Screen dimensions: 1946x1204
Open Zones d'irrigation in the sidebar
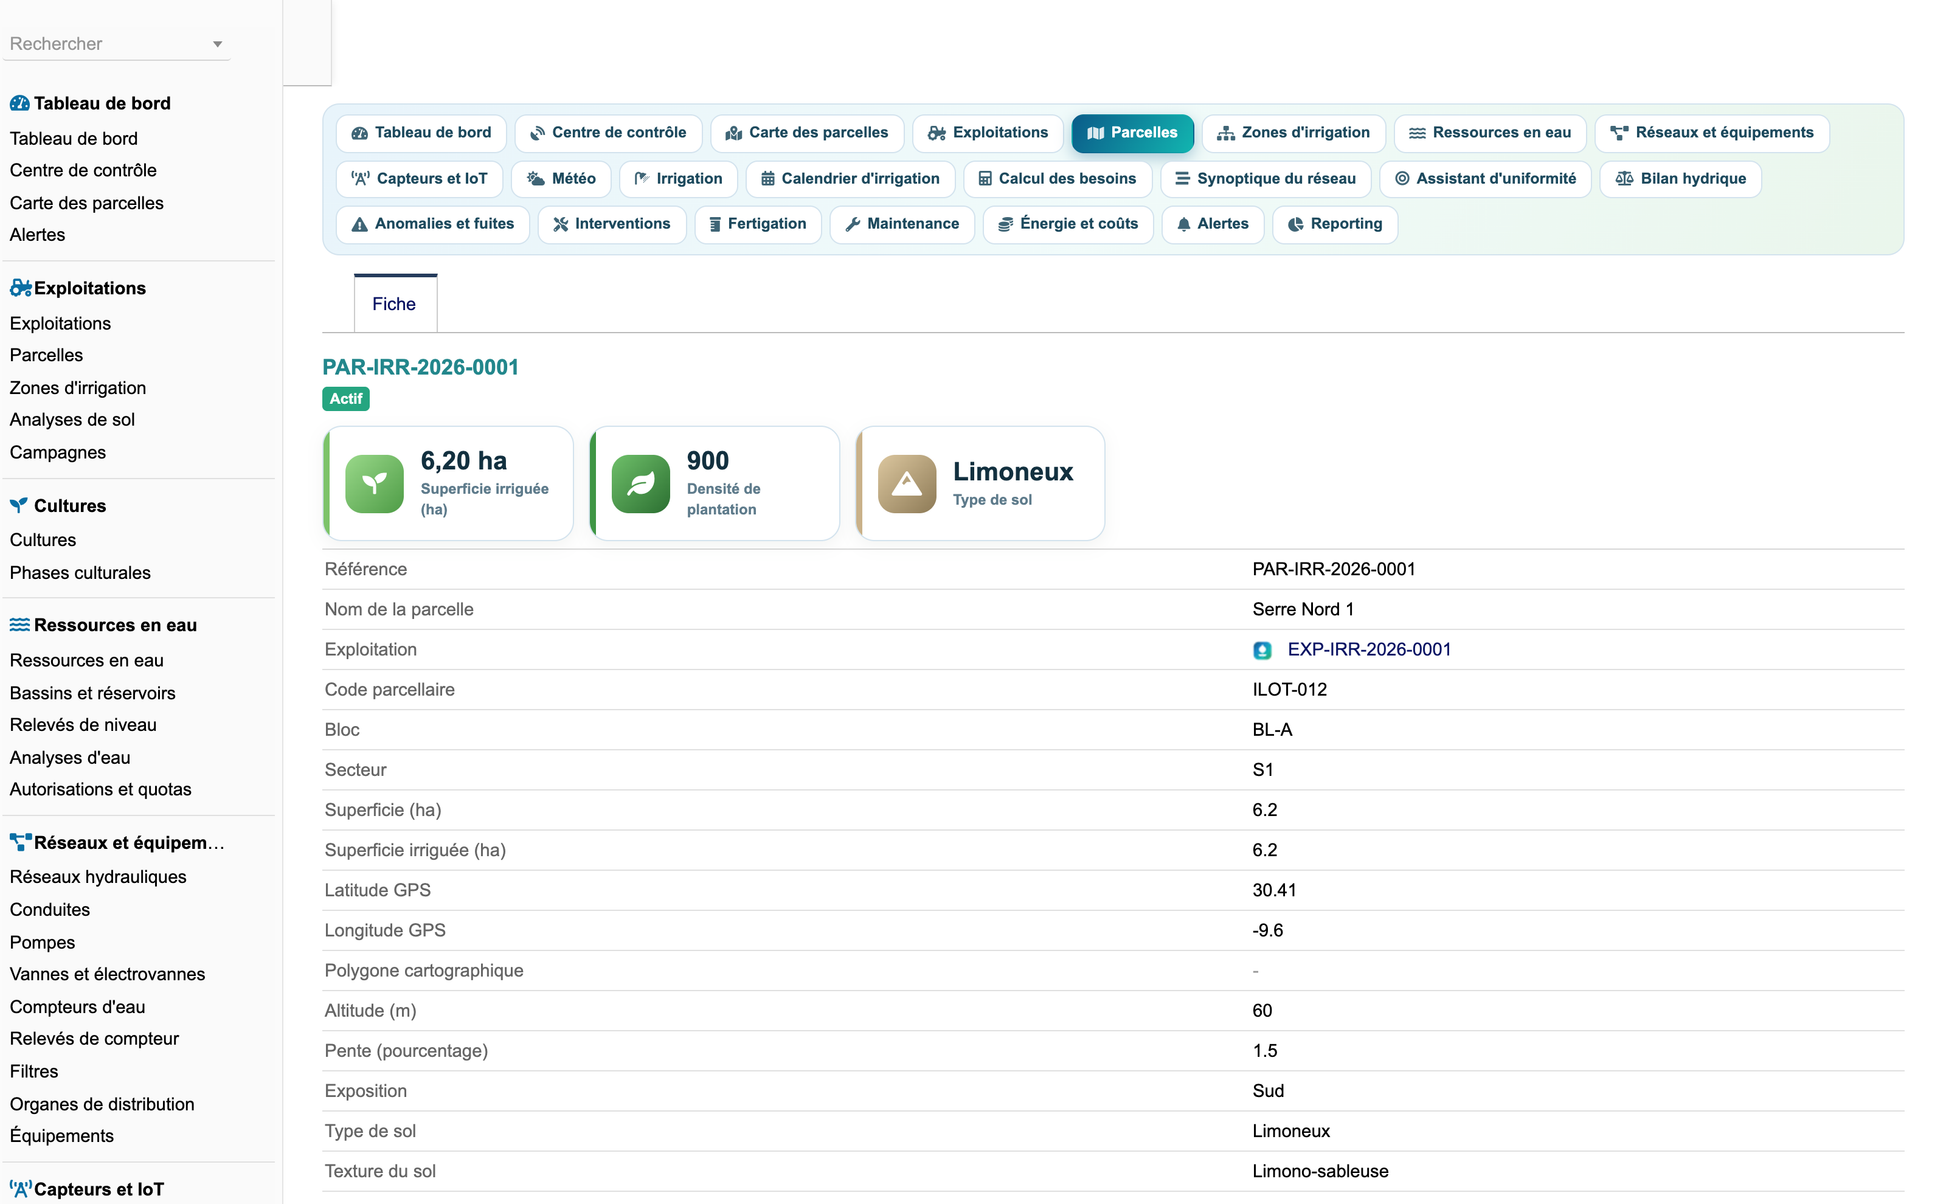(x=78, y=388)
